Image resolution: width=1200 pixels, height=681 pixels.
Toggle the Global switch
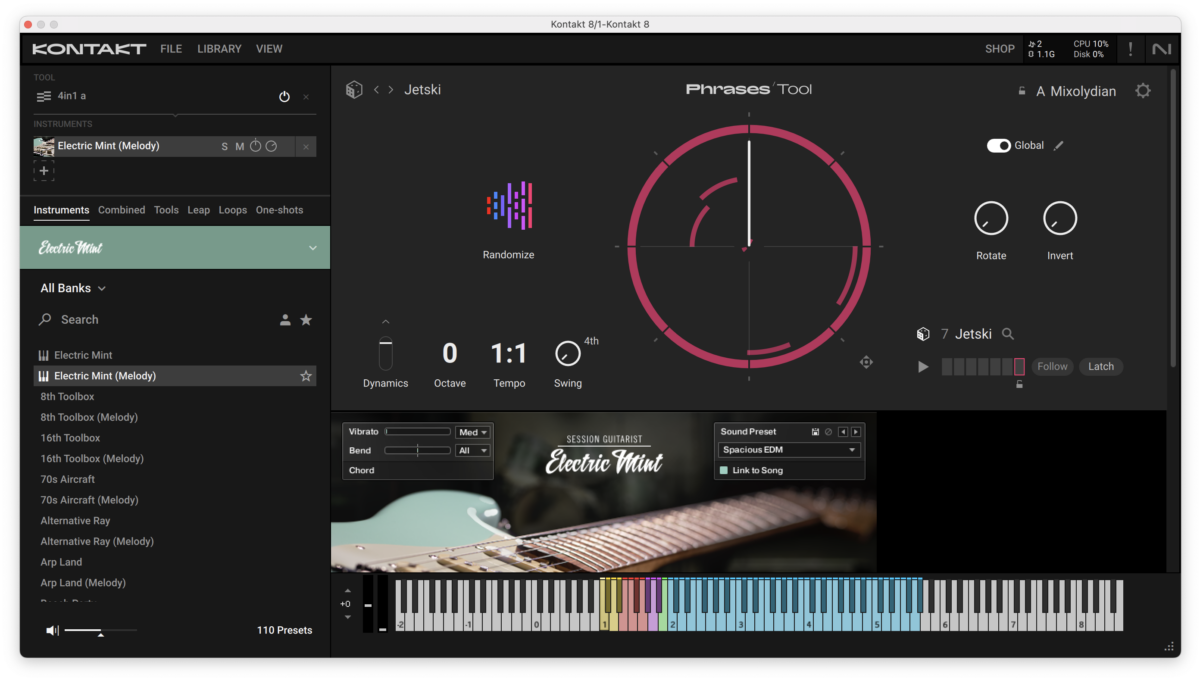coord(998,146)
